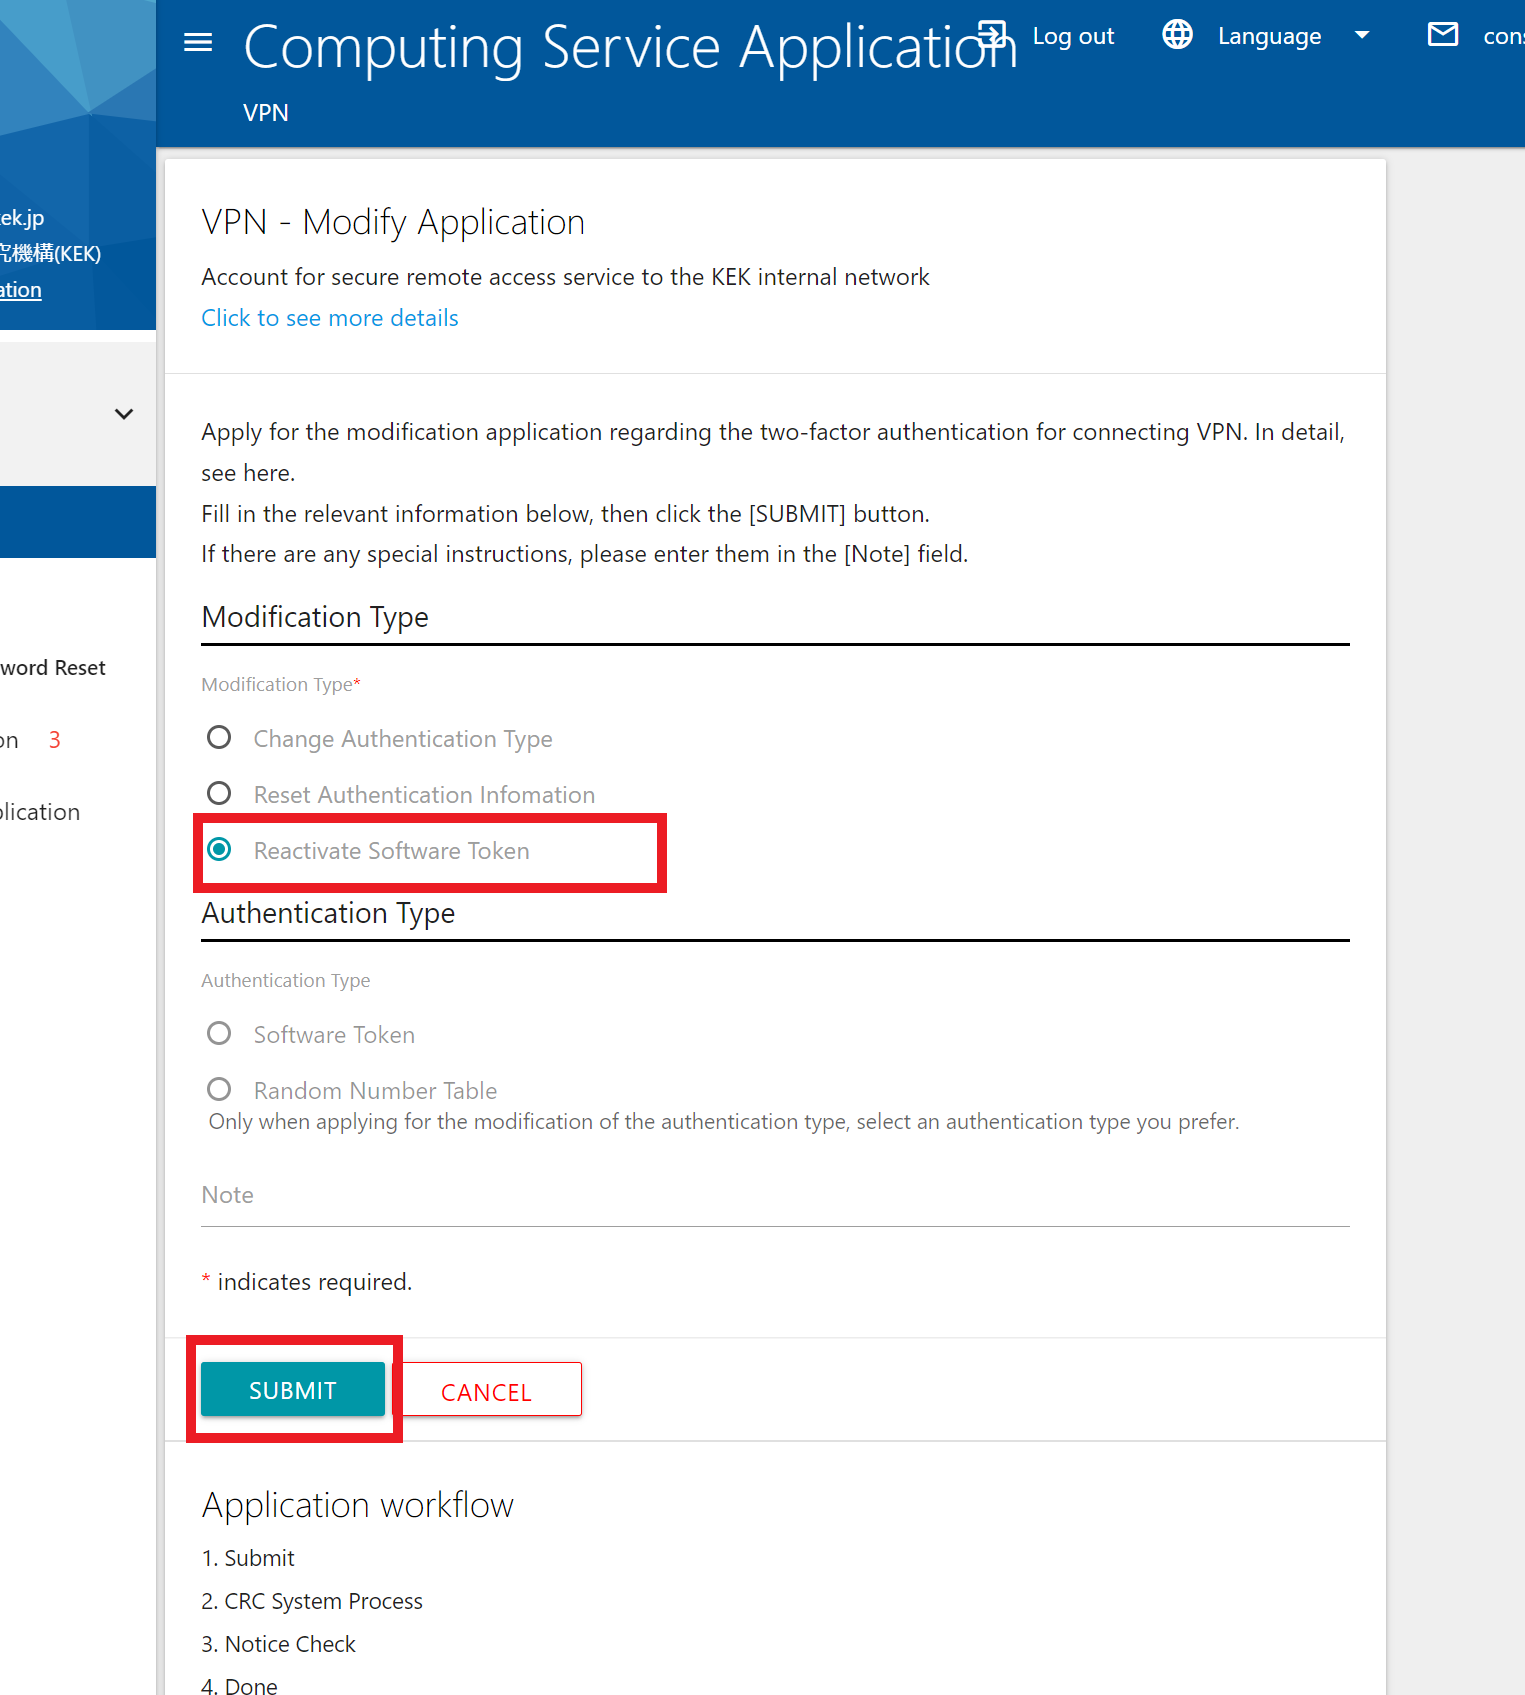The image size is (1525, 1695).
Task: Click the mail envelope icon
Action: (1442, 35)
